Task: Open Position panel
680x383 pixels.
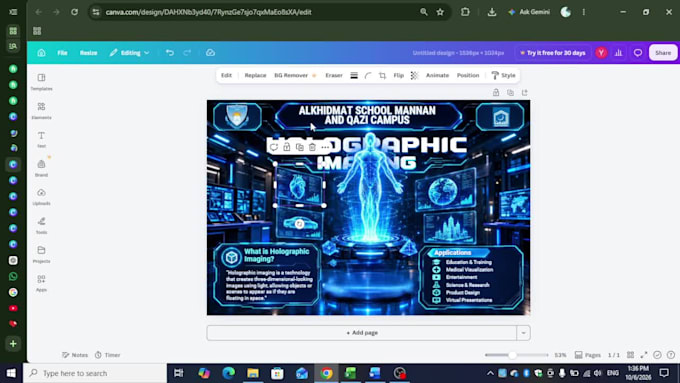Action: click(x=468, y=75)
